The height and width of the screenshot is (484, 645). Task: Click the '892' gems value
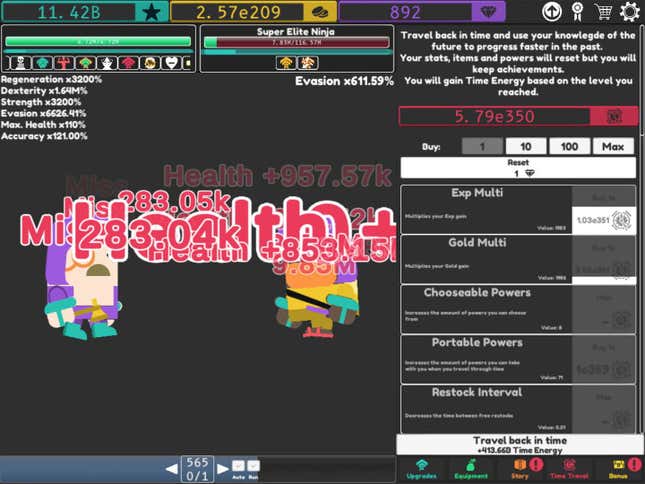[405, 12]
